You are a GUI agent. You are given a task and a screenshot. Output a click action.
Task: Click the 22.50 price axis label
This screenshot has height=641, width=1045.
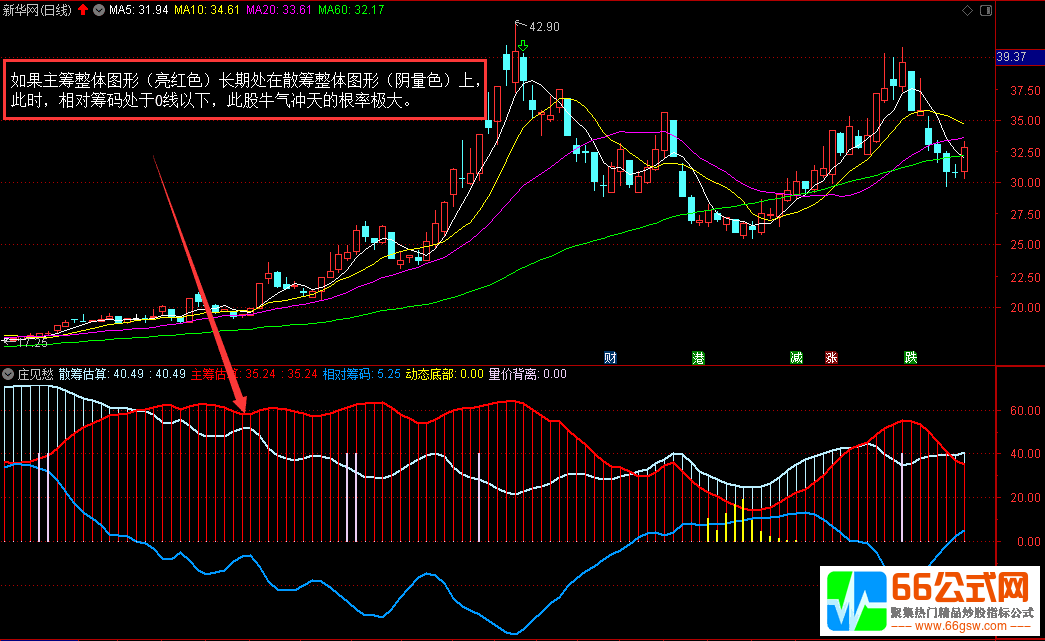pos(1025,277)
